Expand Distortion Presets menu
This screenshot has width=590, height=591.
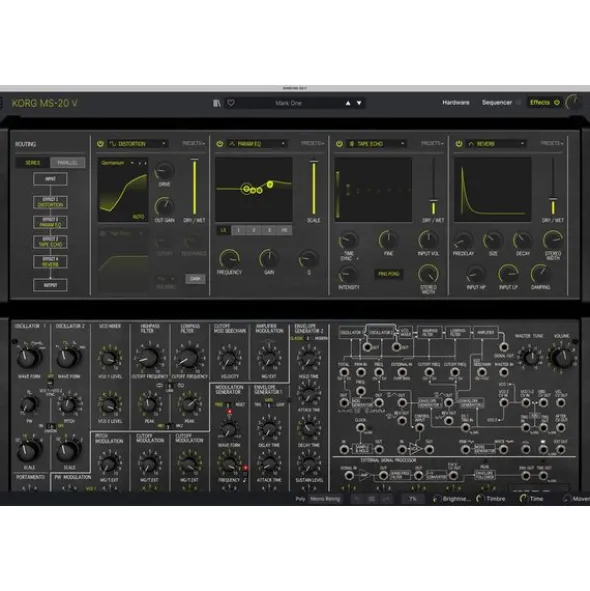[193, 144]
